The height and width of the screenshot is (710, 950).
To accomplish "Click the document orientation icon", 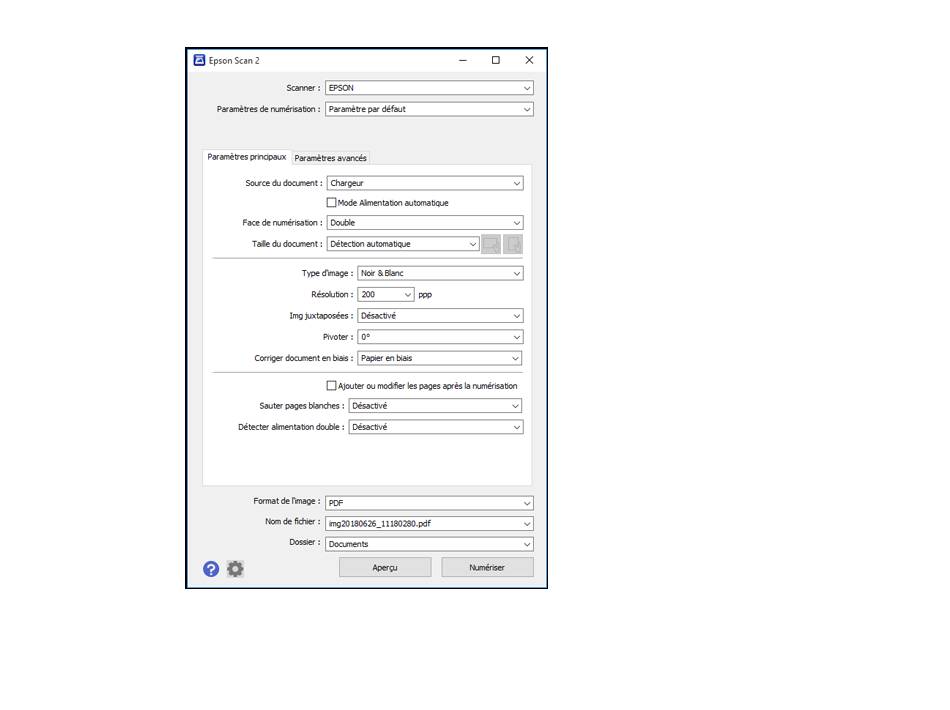I will click(513, 244).
